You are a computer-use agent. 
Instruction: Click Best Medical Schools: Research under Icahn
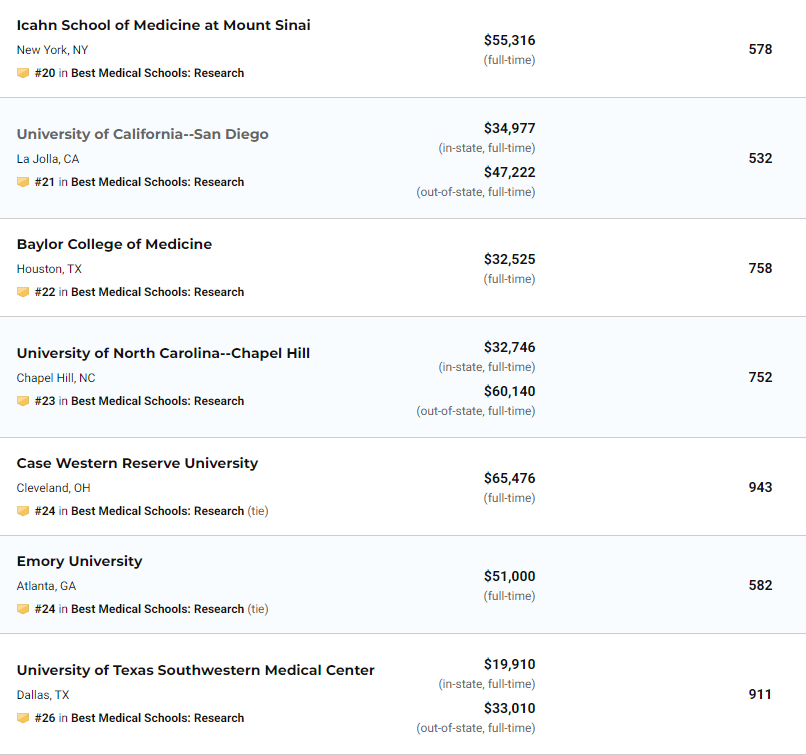[157, 73]
